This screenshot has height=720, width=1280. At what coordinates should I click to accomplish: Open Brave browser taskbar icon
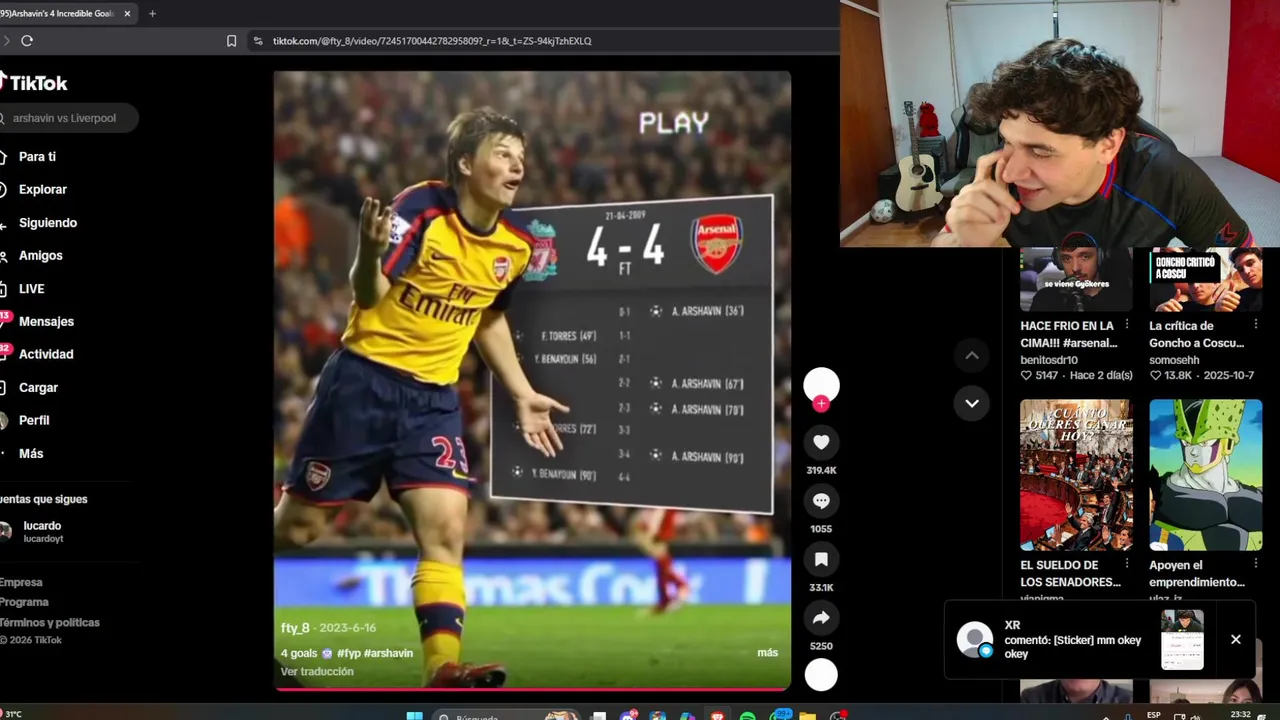717,716
